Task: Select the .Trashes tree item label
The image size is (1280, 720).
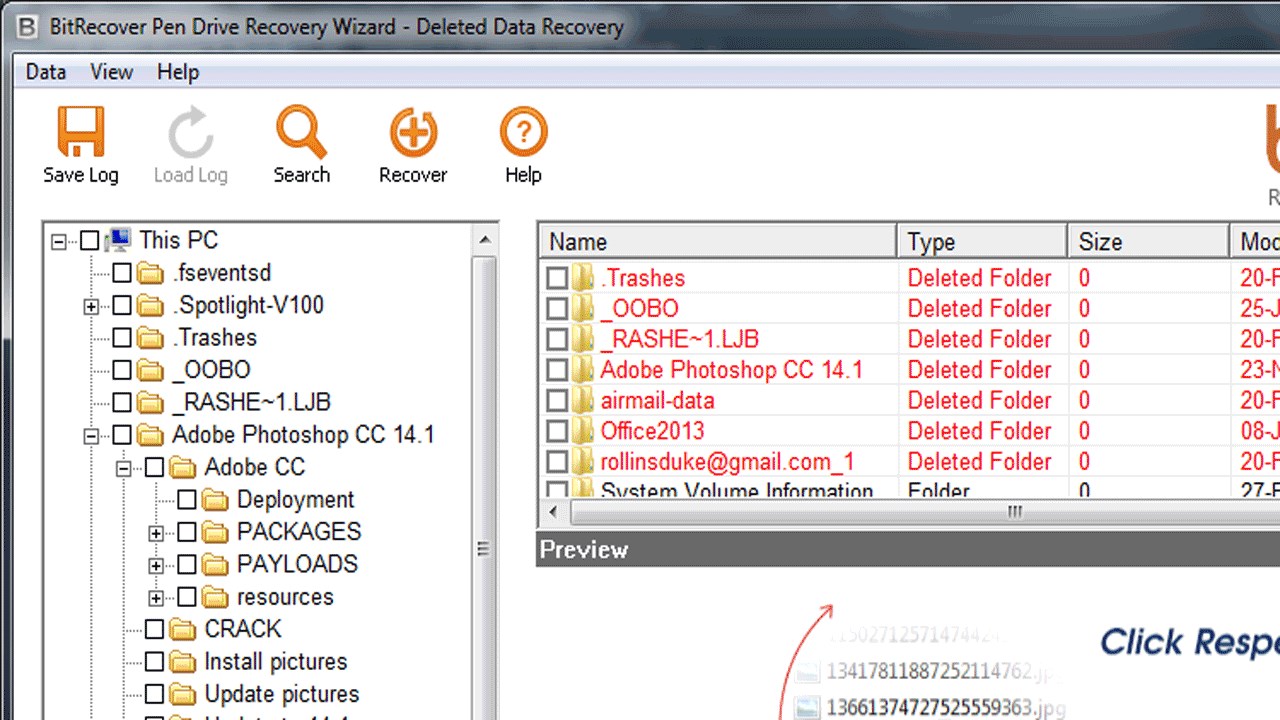Action: click(214, 338)
